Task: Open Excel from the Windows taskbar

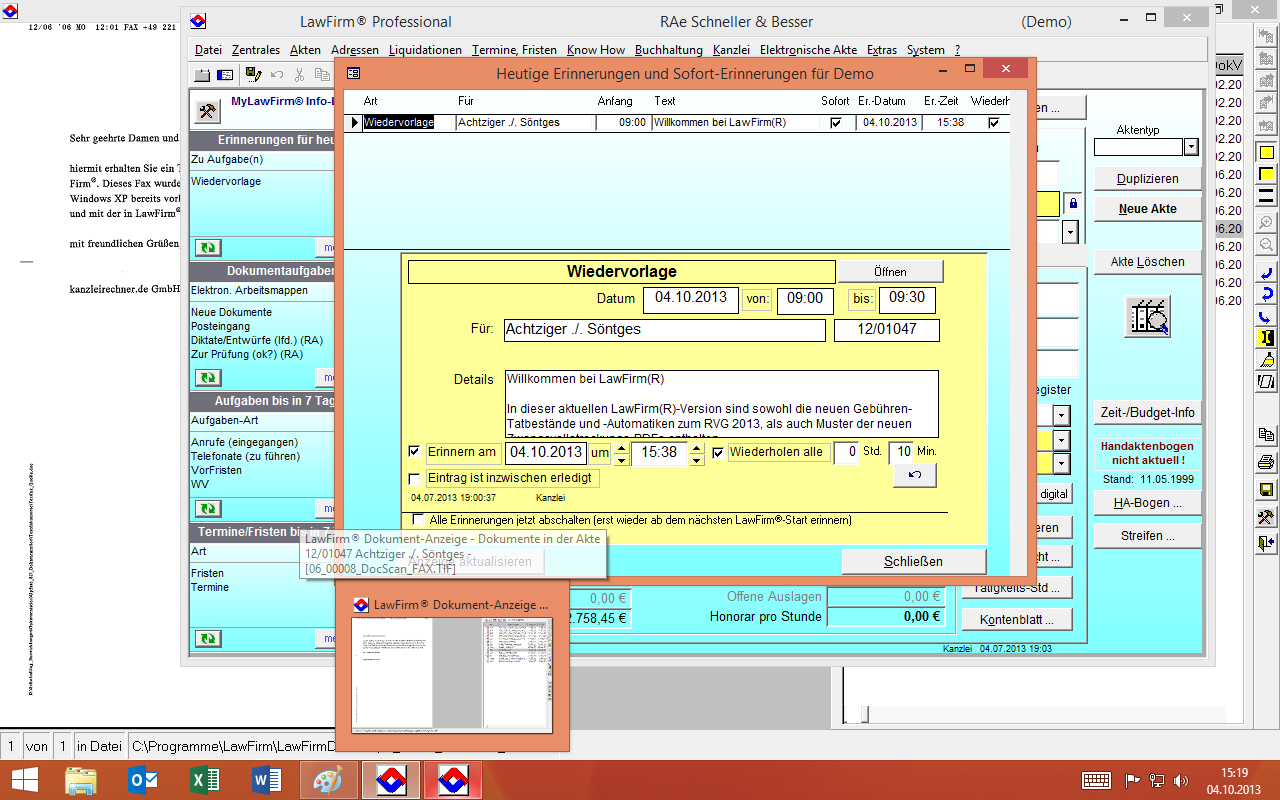Action: click(x=204, y=780)
